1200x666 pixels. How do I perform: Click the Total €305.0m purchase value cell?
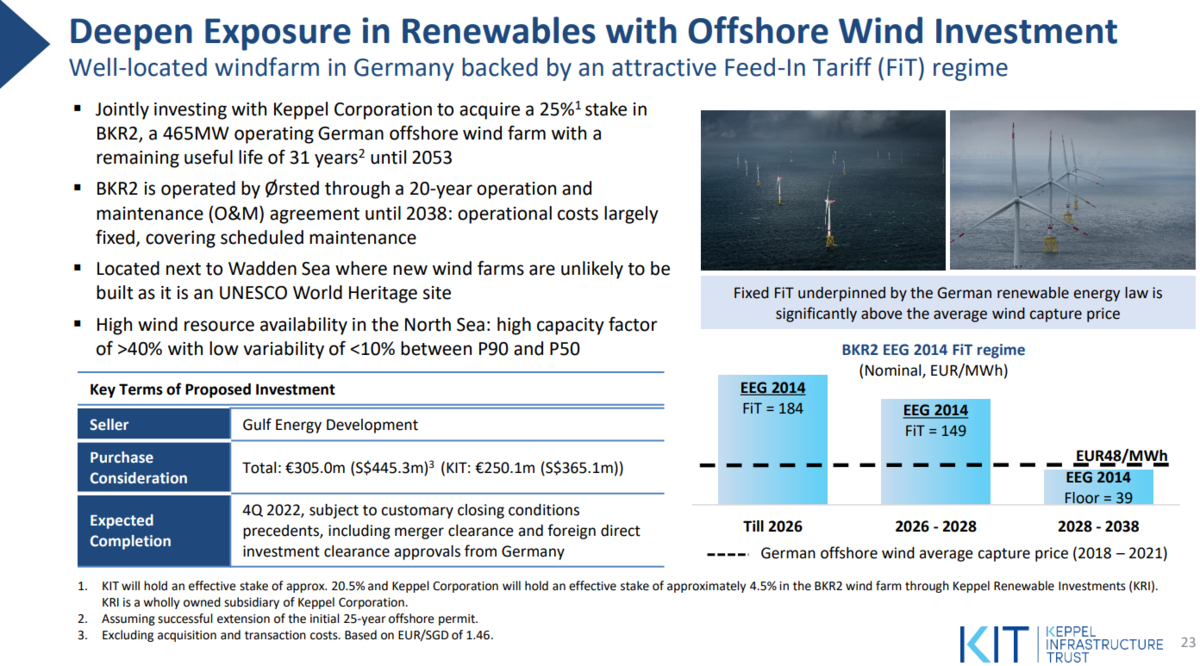[447, 467]
